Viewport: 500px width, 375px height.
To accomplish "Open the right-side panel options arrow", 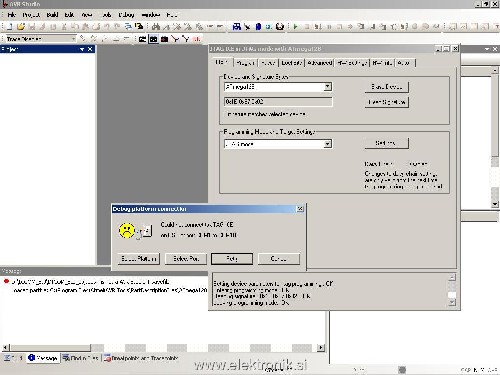I will coord(487,49).
